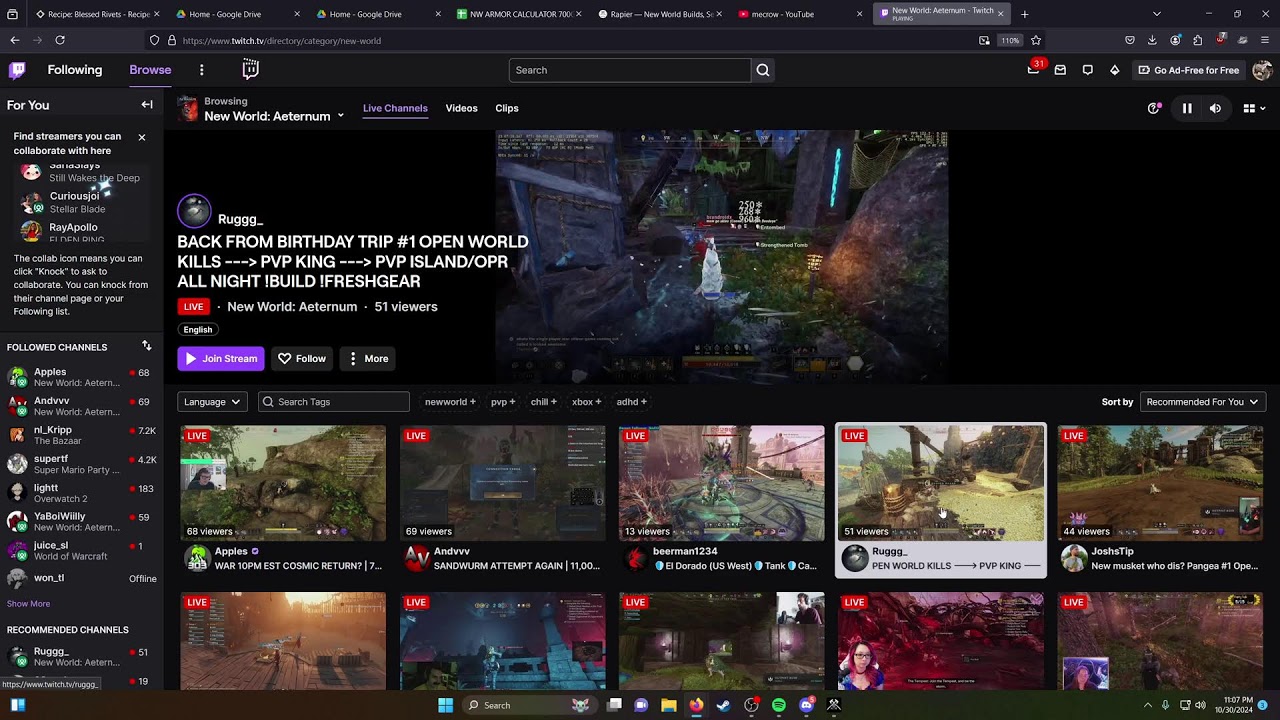This screenshot has height=720, width=1280.
Task: Sort followed channels with the arrows icon
Action: [x=147, y=346]
